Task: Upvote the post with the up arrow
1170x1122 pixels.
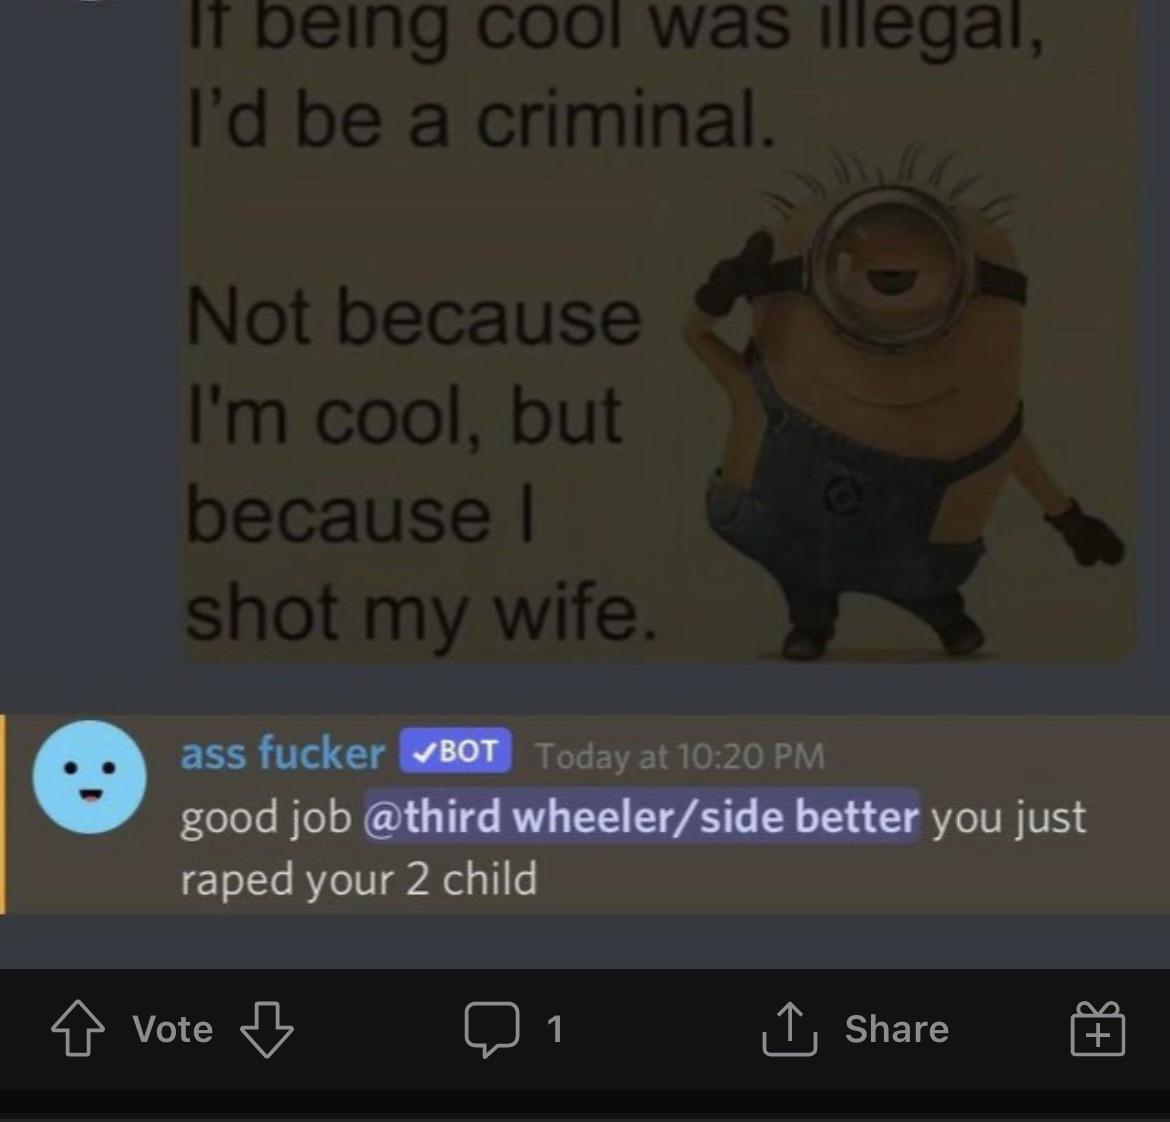Action: [x=78, y=1029]
